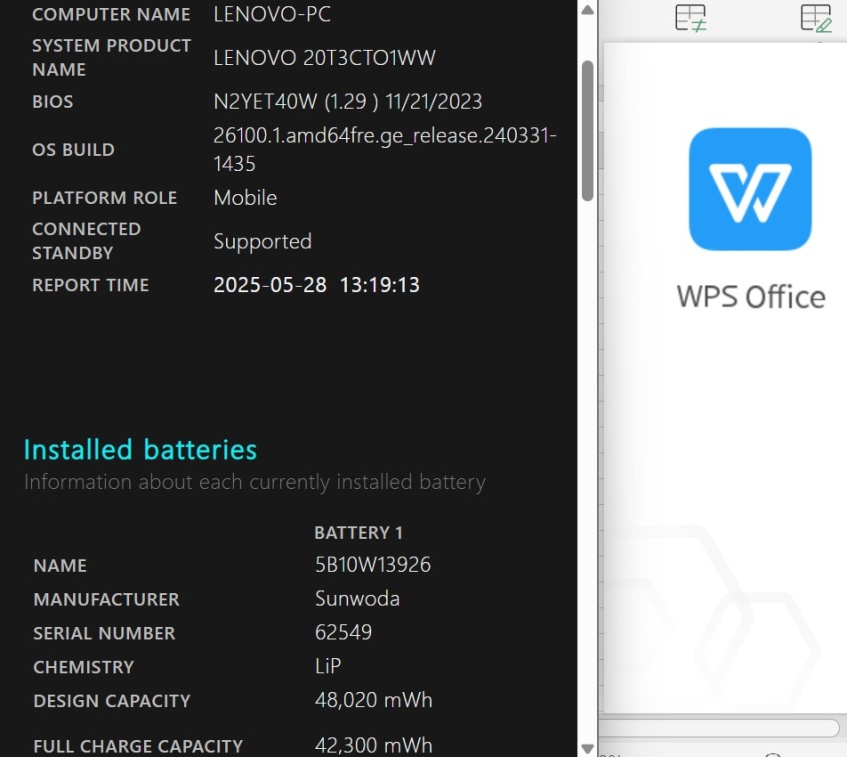The image size is (847, 757).
Task: Click the report time '2025-05-28 13:19:13'
Action: tap(317, 285)
